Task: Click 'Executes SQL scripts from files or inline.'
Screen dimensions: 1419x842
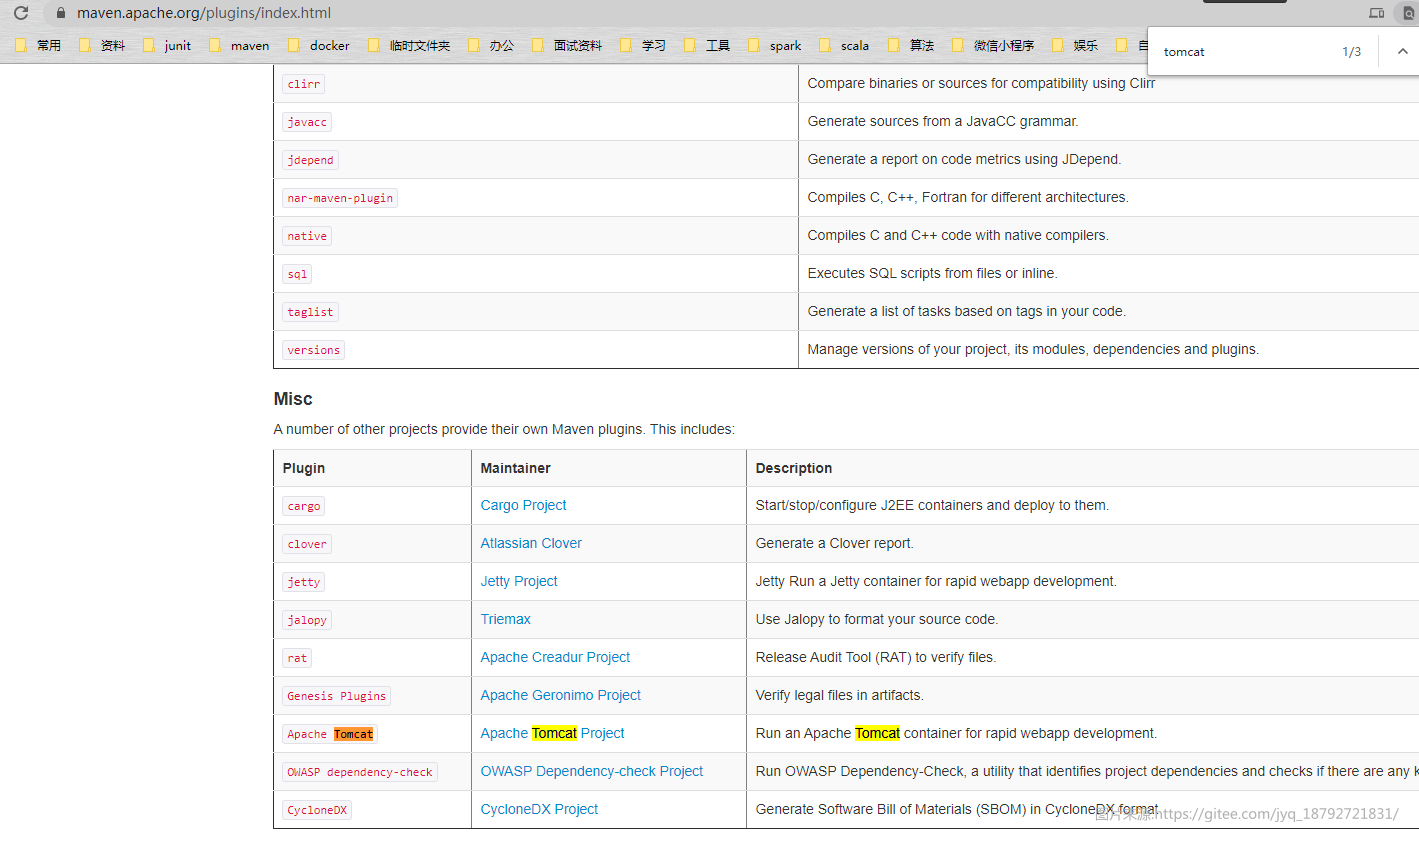Action: 932,273
